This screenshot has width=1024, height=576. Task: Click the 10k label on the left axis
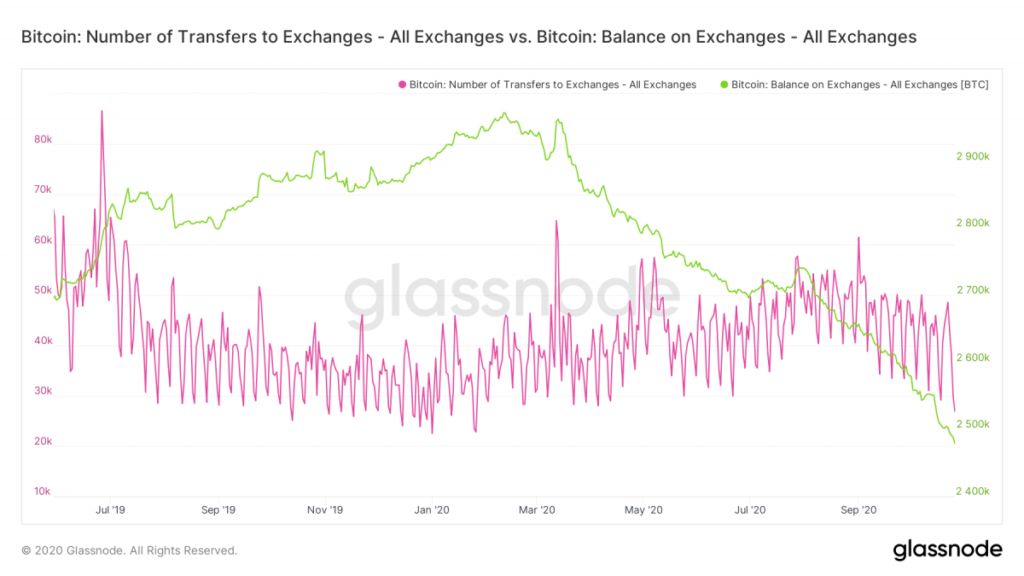(x=42, y=492)
